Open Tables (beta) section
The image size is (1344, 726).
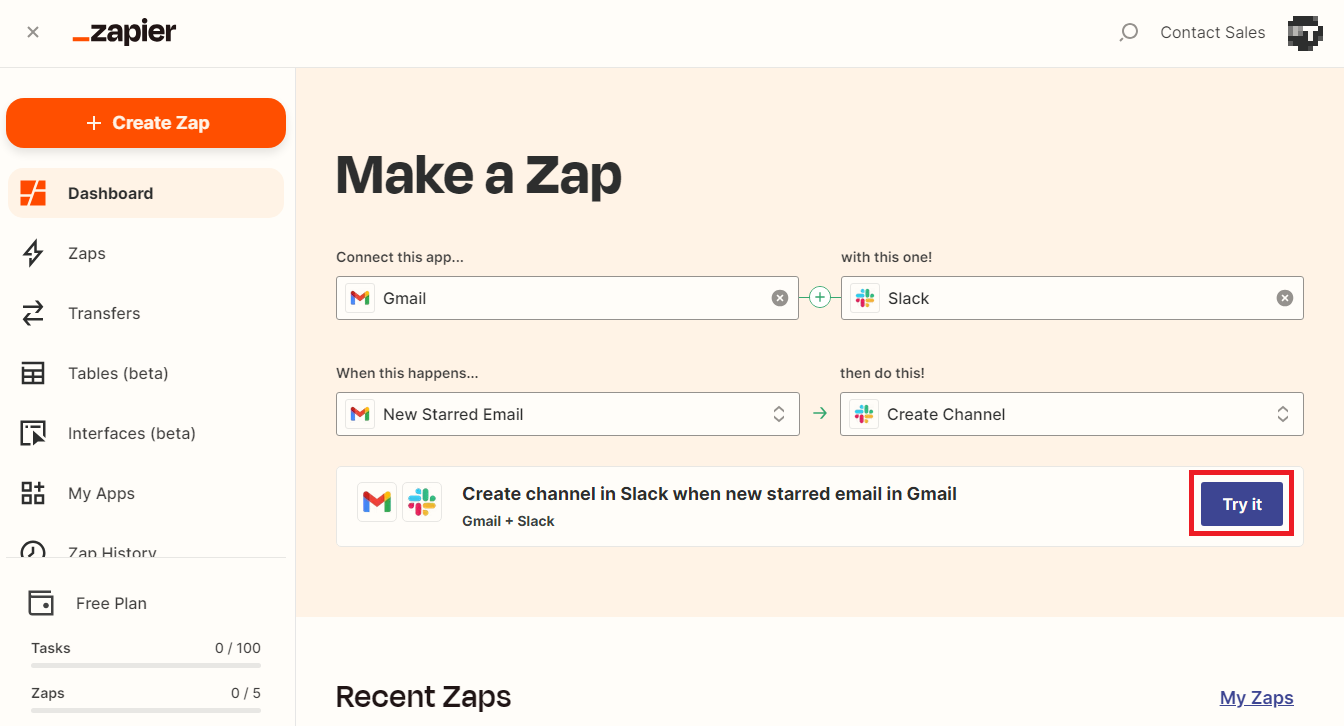[x=118, y=373]
